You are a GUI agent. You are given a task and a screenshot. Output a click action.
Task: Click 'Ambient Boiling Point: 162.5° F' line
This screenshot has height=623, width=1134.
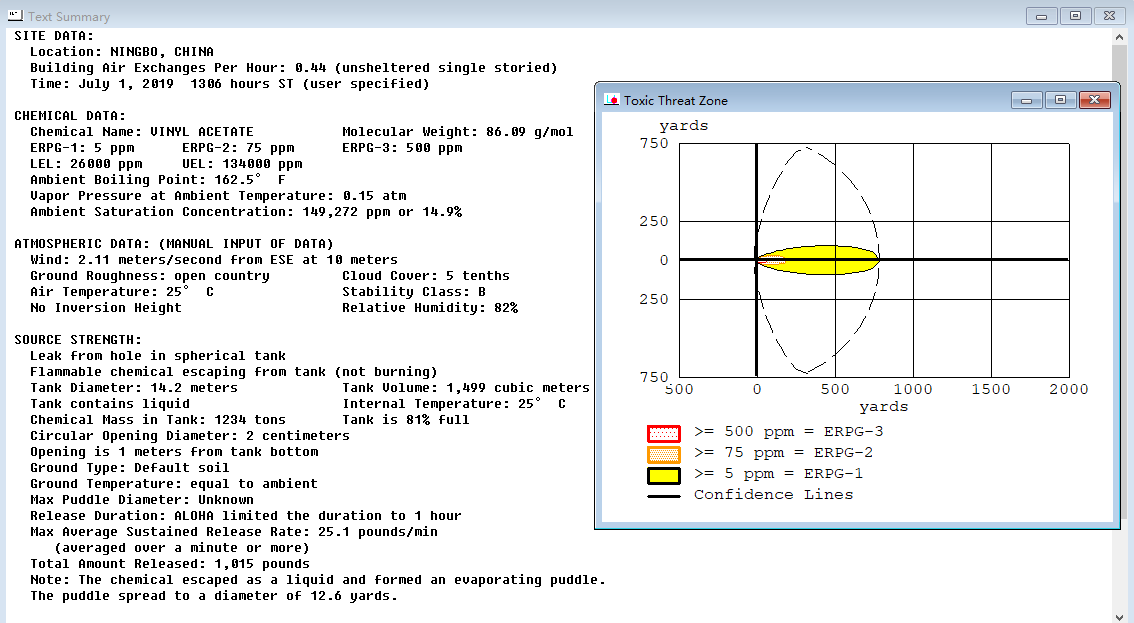point(158,179)
